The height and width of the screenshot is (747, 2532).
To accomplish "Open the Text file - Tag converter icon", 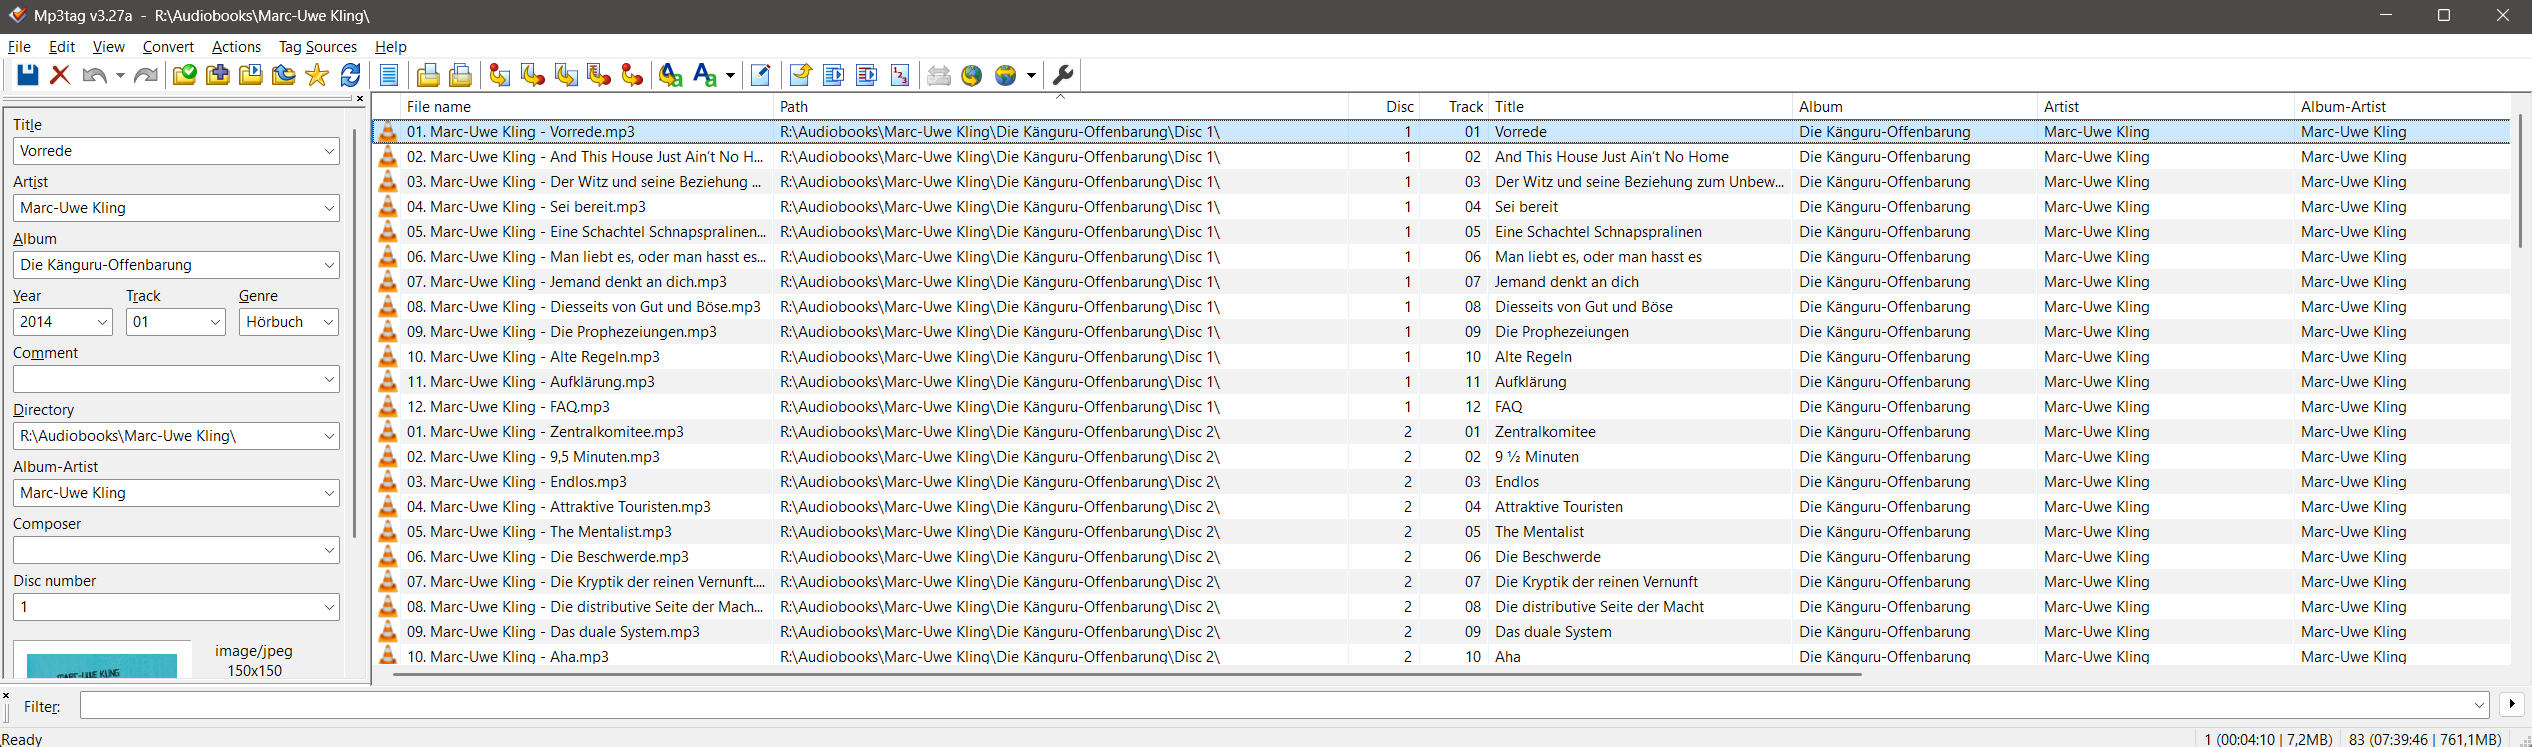I will tap(599, 75).
